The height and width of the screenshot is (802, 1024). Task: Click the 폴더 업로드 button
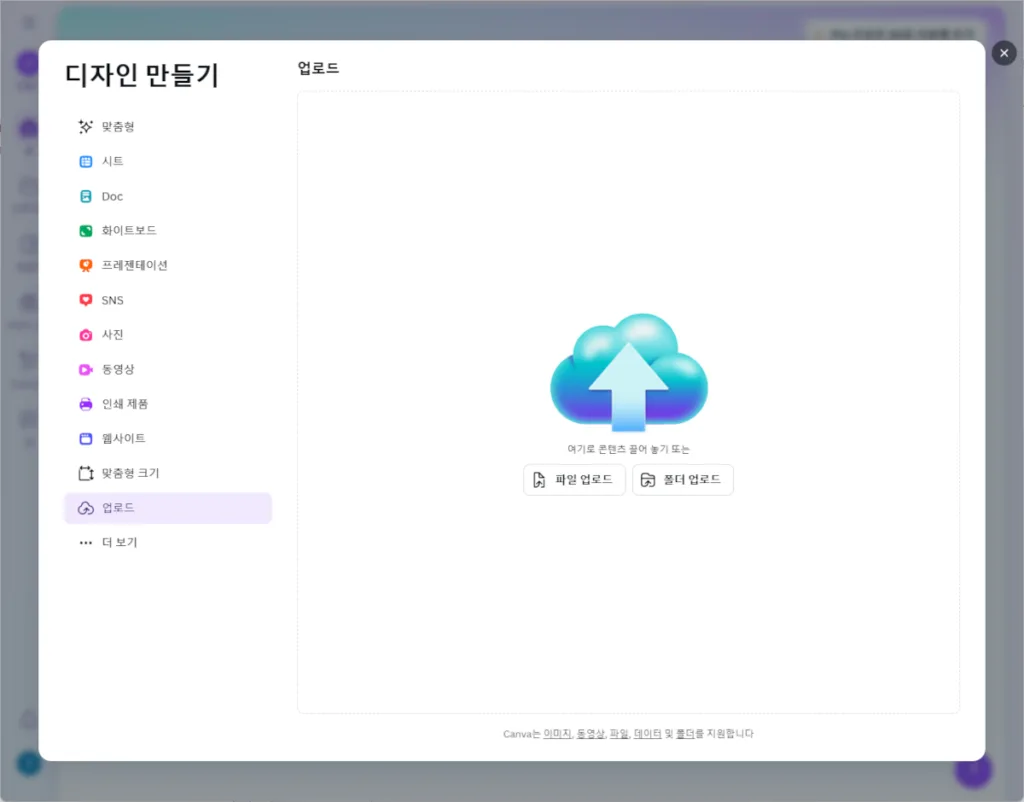tap(683, 480)
